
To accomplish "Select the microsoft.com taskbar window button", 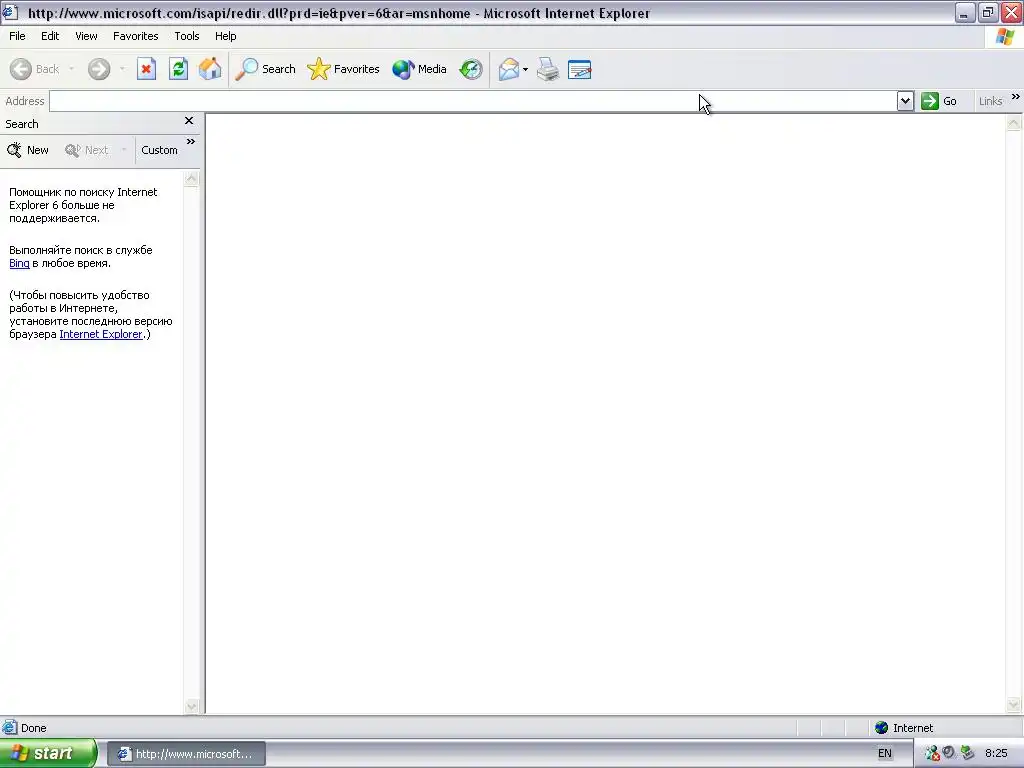I will coord(186,754).
